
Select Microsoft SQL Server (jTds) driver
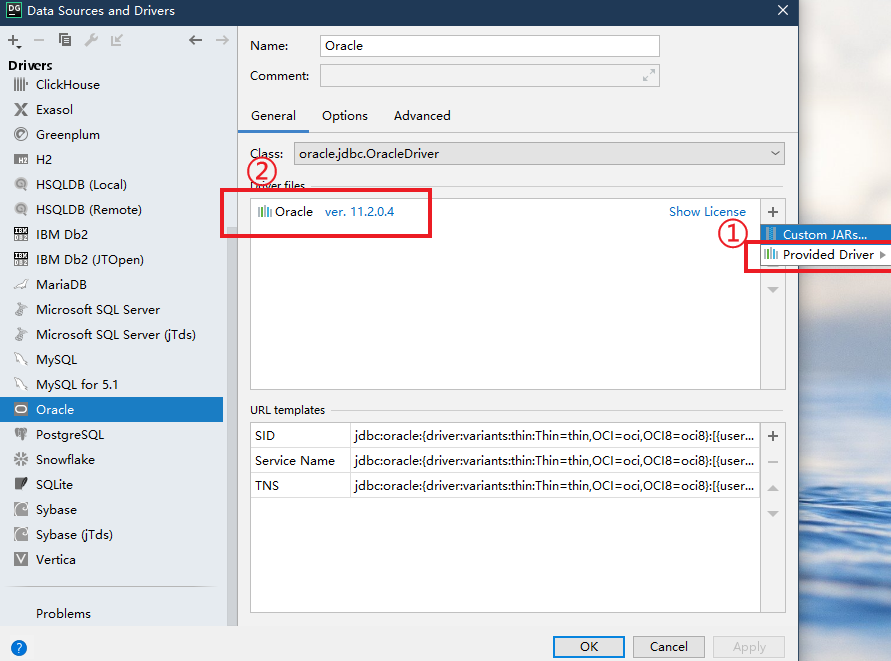coord(111,335)
